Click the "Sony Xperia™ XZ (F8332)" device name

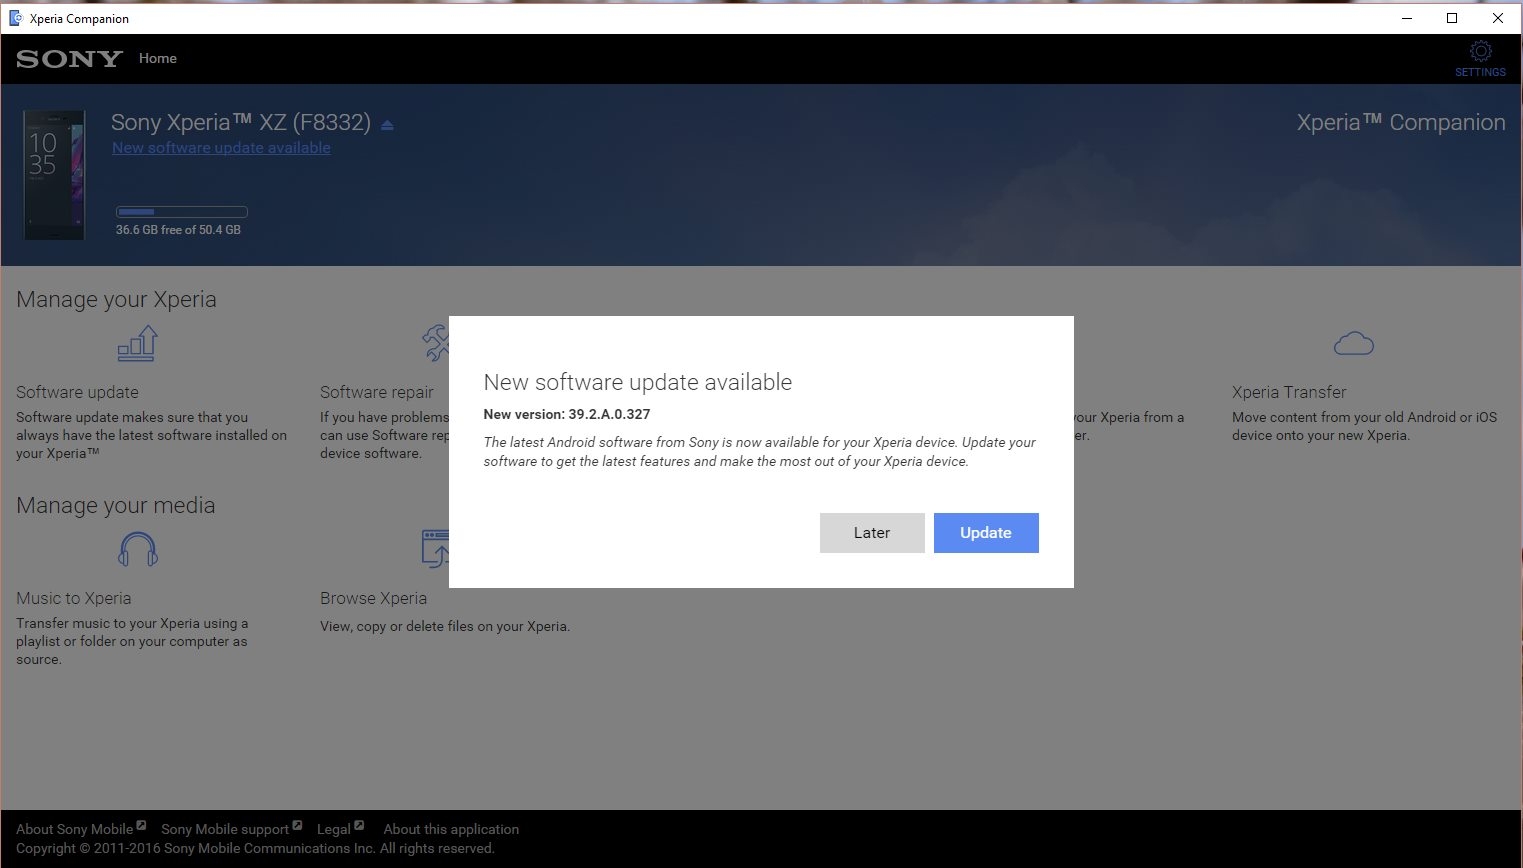pyautogui.click(x=241, y=122)
